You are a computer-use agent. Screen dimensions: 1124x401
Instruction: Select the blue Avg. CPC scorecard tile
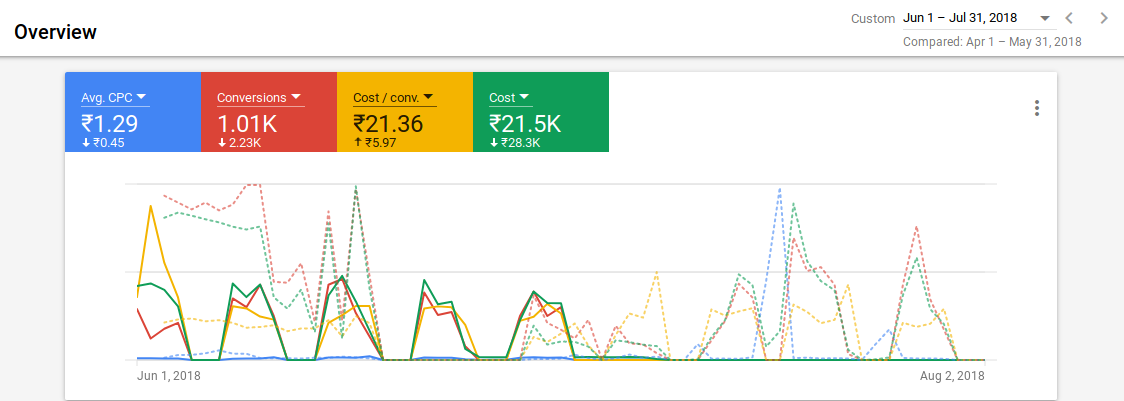click(x=133, y=112)
